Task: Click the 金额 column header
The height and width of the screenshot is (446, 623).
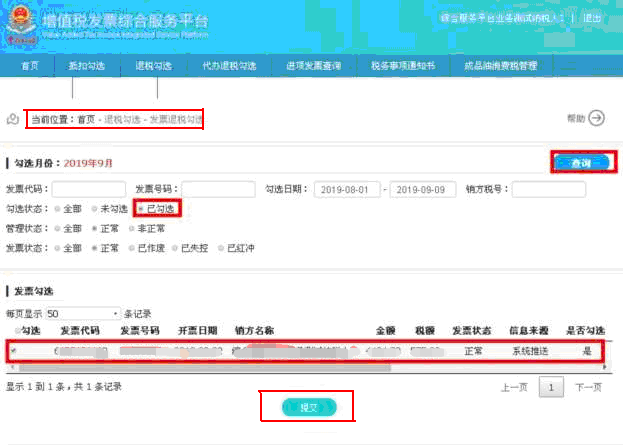Action: [x=385, y=330]
